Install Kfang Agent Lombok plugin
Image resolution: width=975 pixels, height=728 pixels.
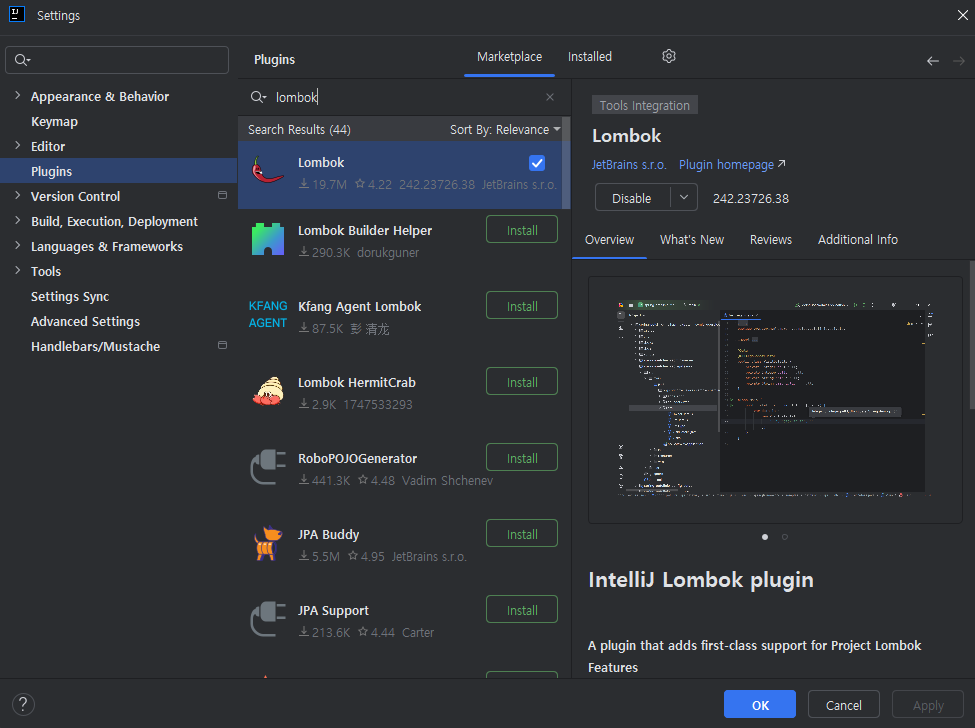[x=522, y=306]
